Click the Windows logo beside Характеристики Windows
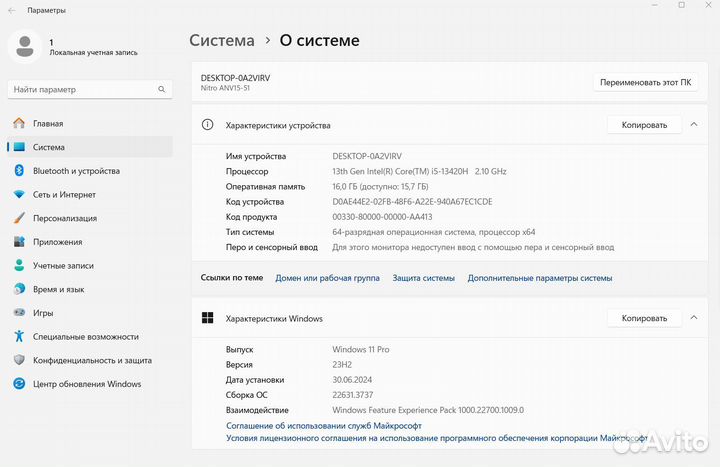Viewport: 720px width, 467px height. [x=208, y=318]
